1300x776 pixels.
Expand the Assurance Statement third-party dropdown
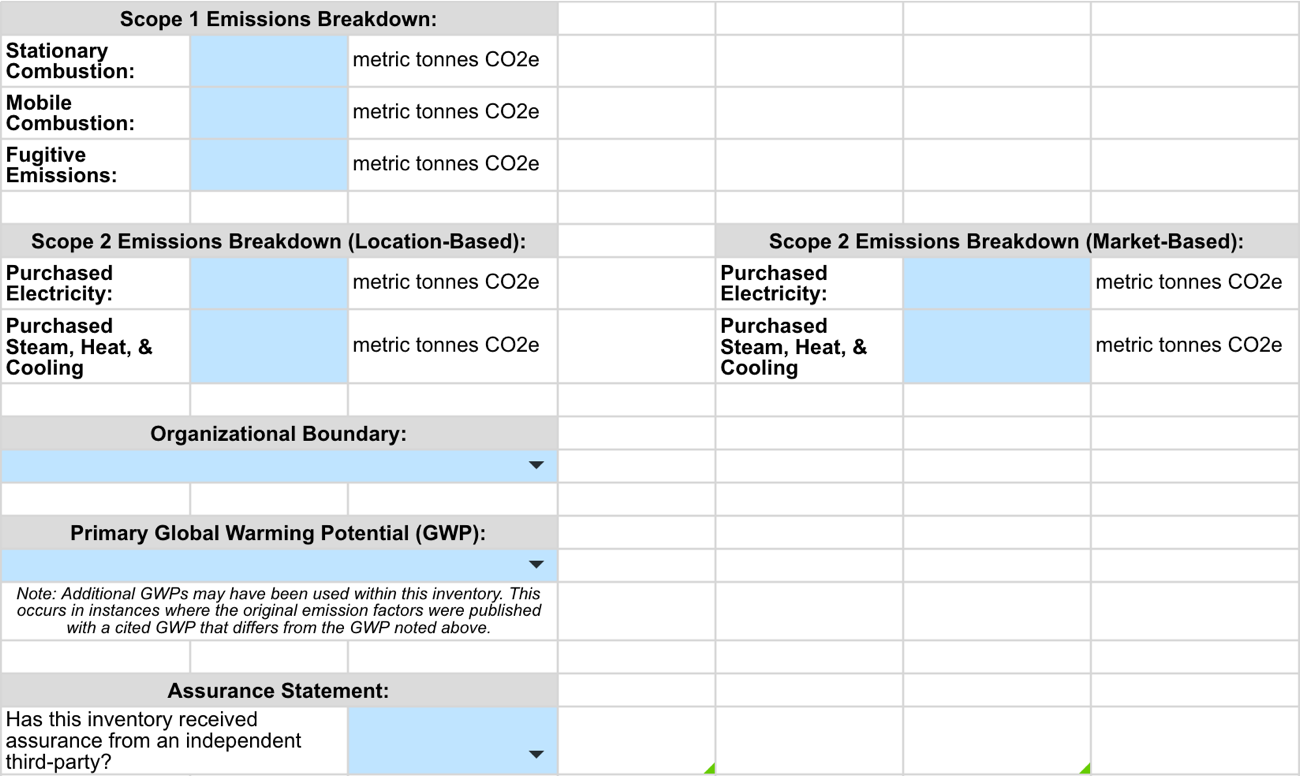click(x=536, y=754)
